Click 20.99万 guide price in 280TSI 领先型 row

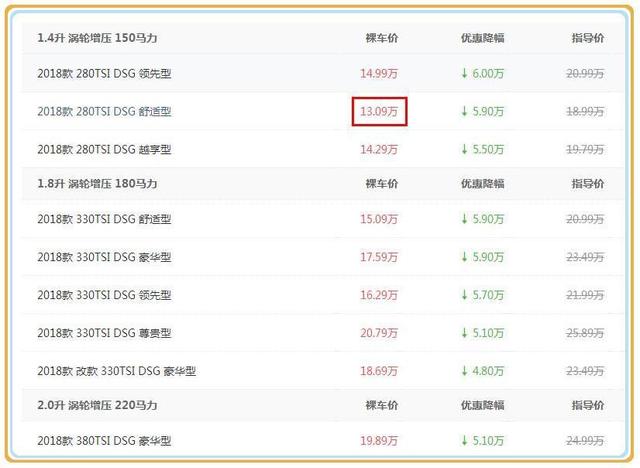(x=585, y=73)
